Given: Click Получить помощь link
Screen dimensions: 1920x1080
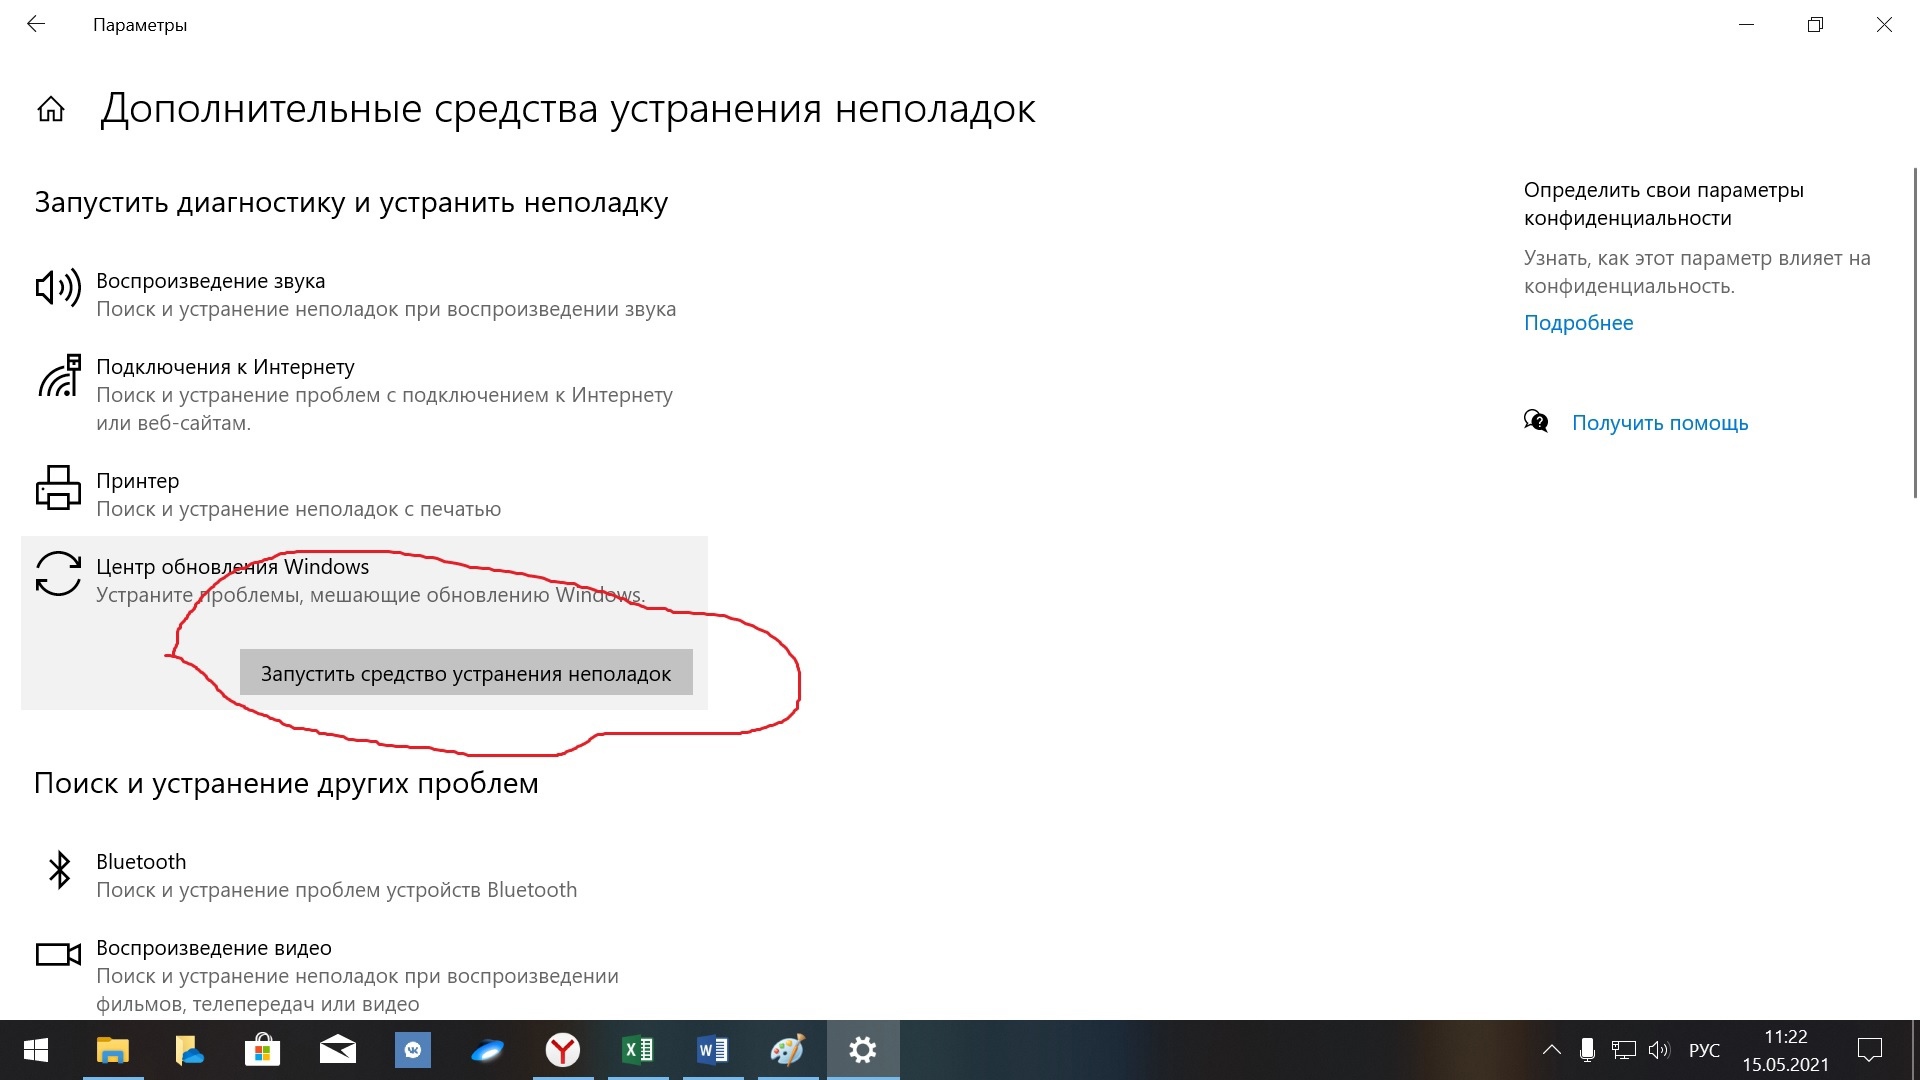Looking at the screenshot, I should (1660, 422).
